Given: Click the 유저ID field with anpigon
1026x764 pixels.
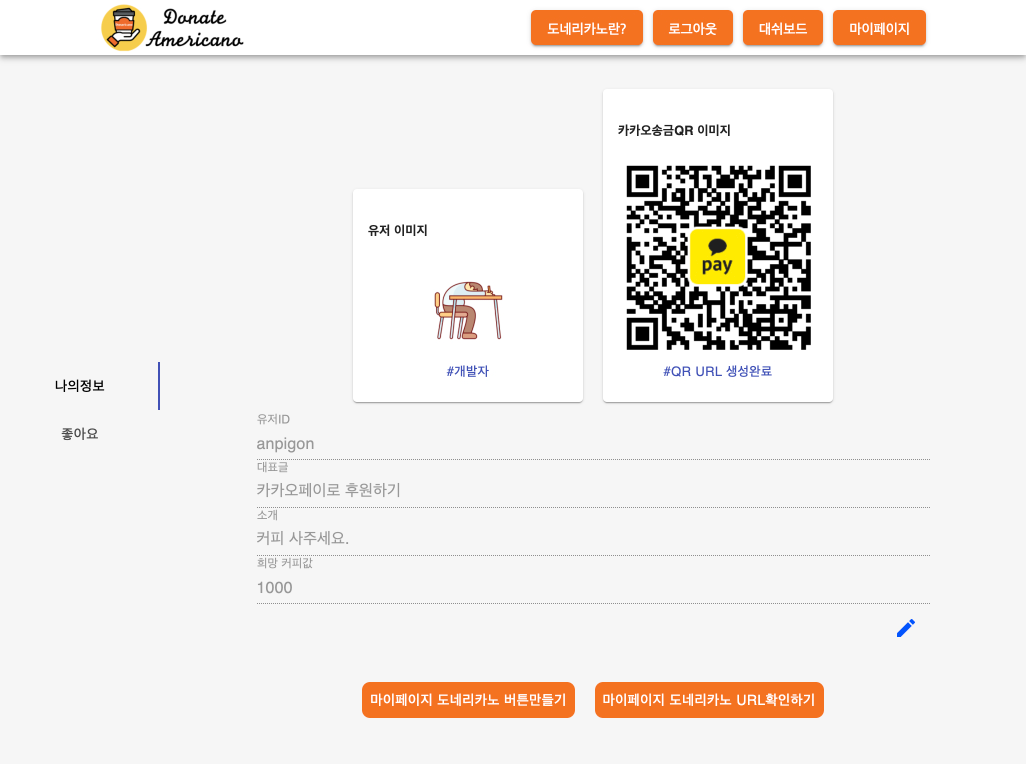Looking at the screenshot, I should click(x=593, y=443).
